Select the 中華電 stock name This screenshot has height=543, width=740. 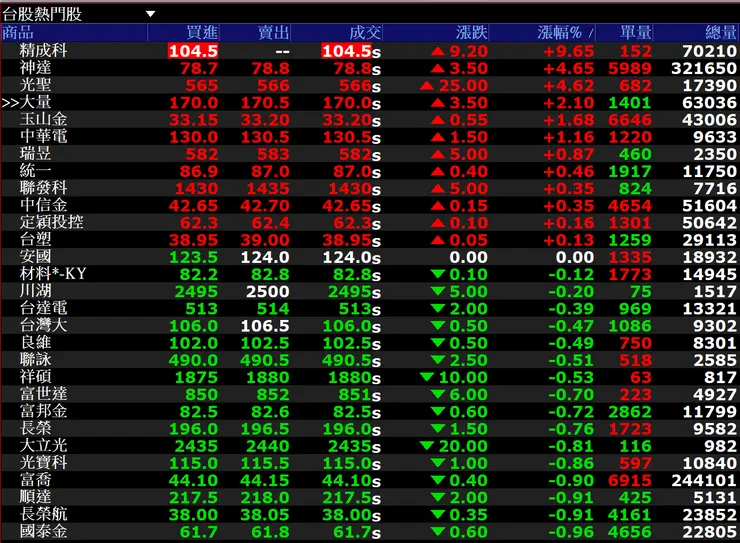point(43,136)
